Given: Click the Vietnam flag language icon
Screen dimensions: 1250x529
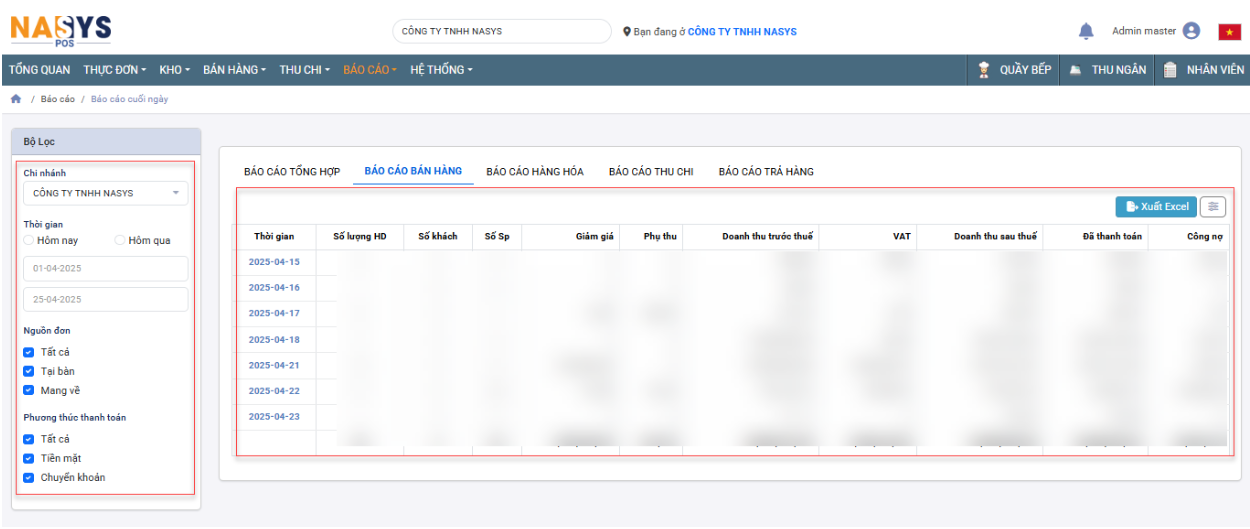Looking at the screenshot, I should pos(1229,32).
